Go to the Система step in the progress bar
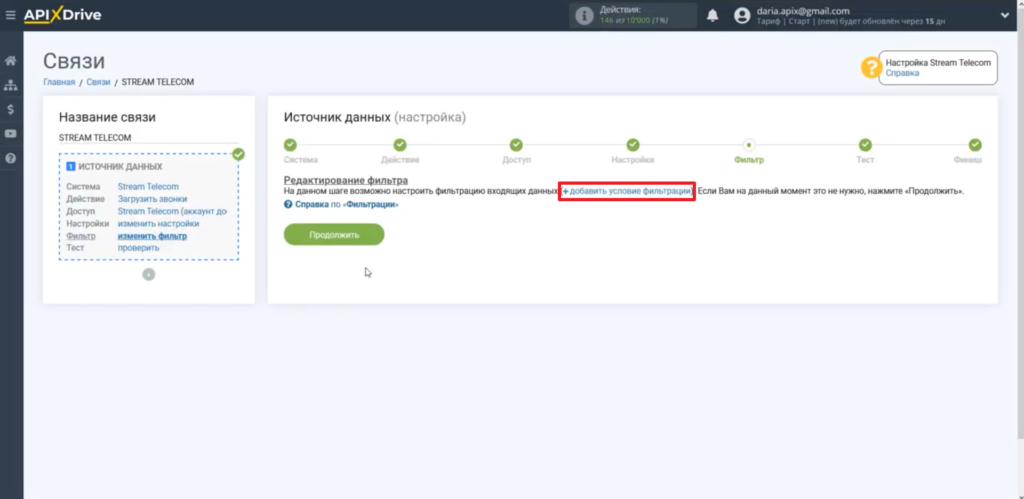This screenshot has height=499, width=1024. click(290, 146)
